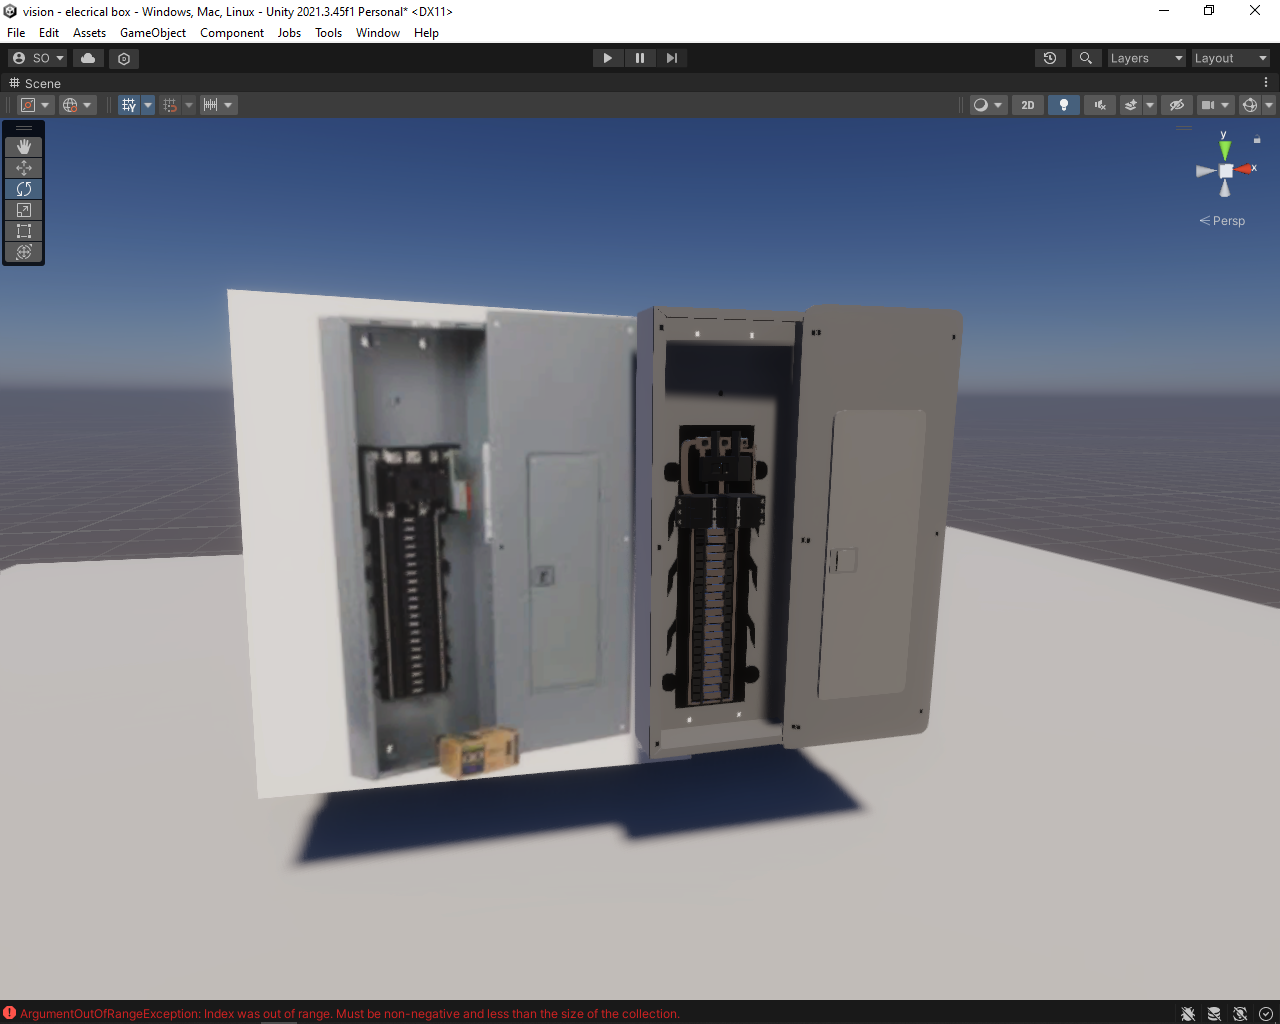The width and height of the screenshot is (1280, 1024).
Task: Select the combined Transform tool
Action: pos(24,252)
